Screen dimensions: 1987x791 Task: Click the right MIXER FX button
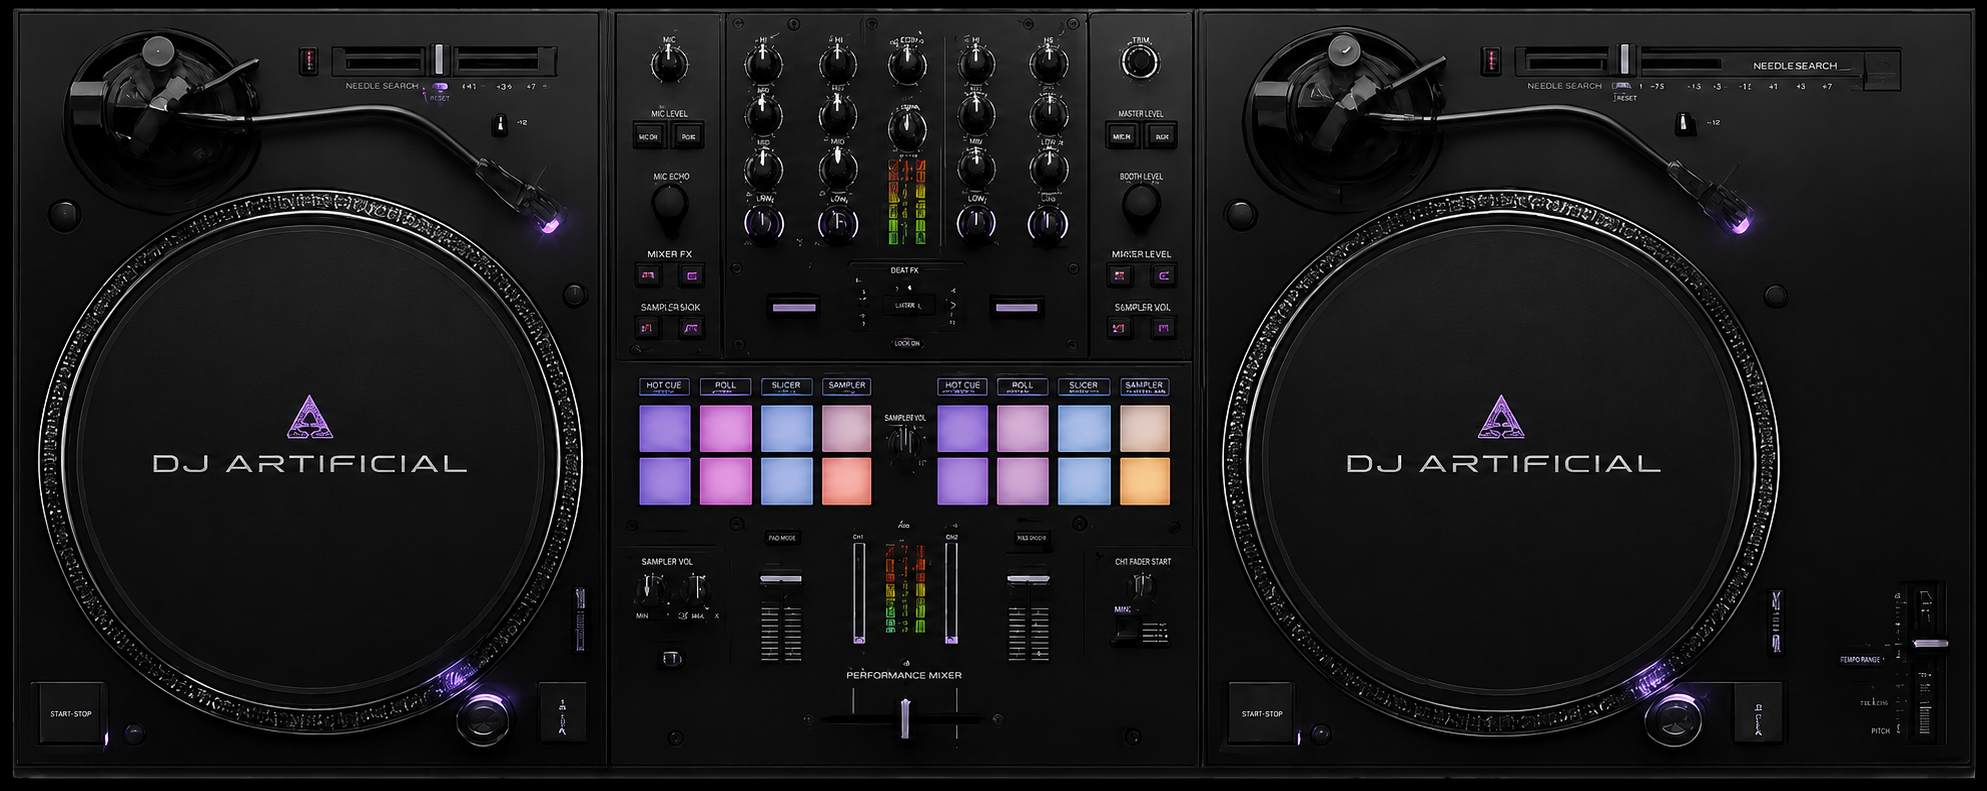(x=691, y=275)
